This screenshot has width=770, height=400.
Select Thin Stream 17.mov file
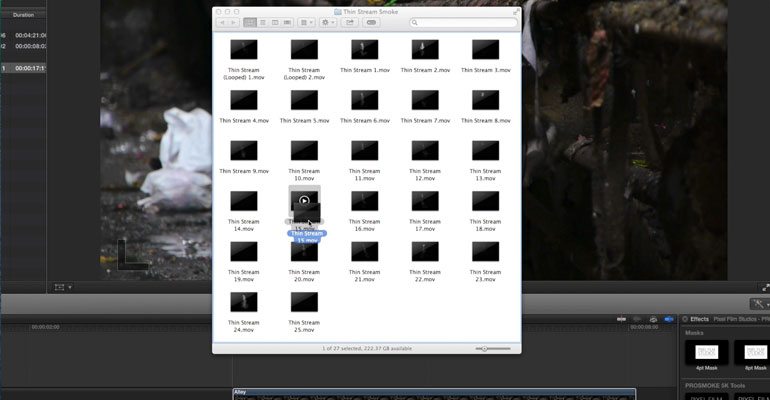[425, 211]
